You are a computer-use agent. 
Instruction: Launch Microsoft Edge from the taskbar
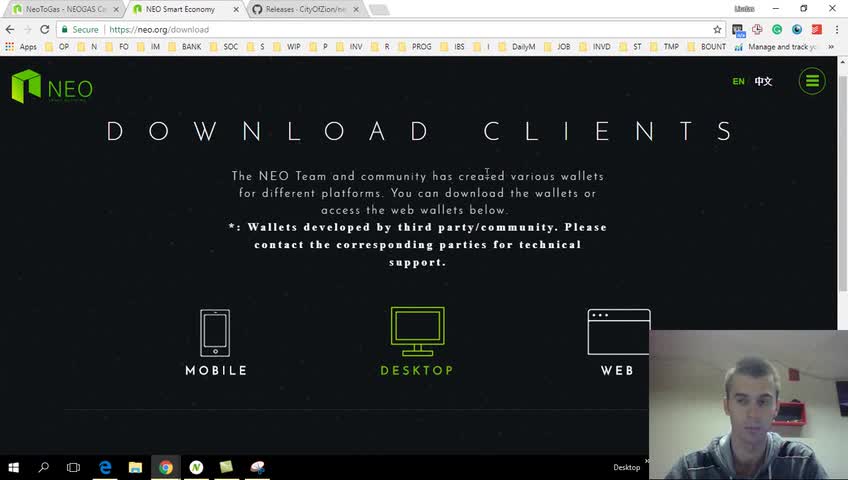(x=105, y=467)
